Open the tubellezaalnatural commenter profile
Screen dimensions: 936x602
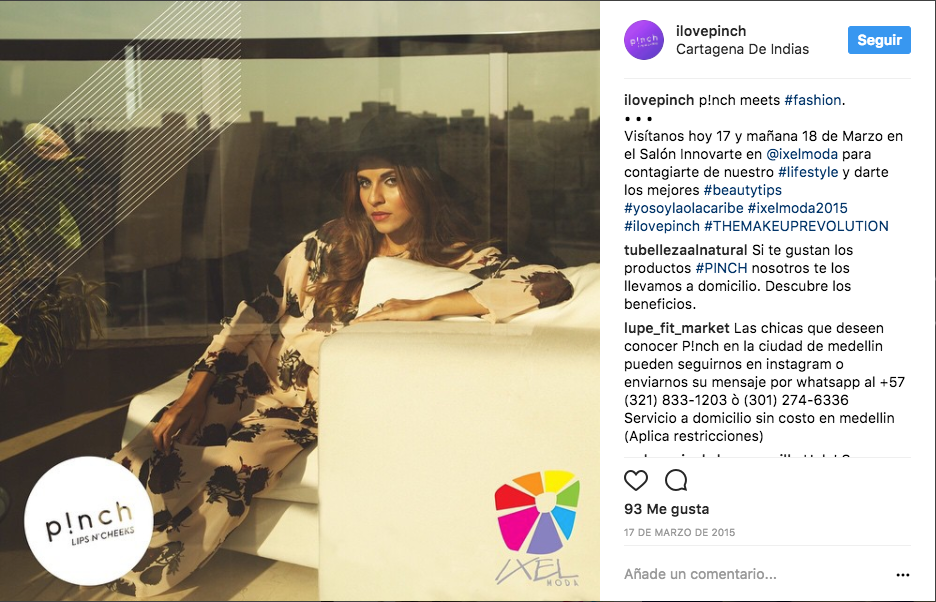click(x=685, y=250)
